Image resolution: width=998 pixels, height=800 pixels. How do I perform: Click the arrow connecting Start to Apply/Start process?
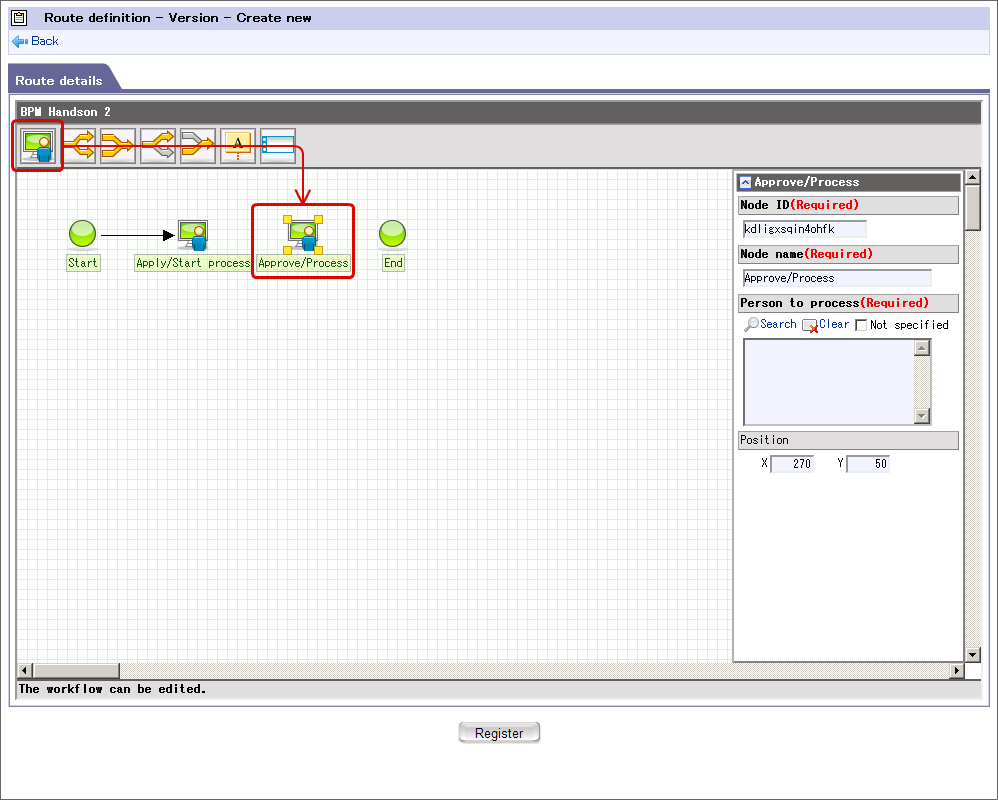tap(137, 235)
